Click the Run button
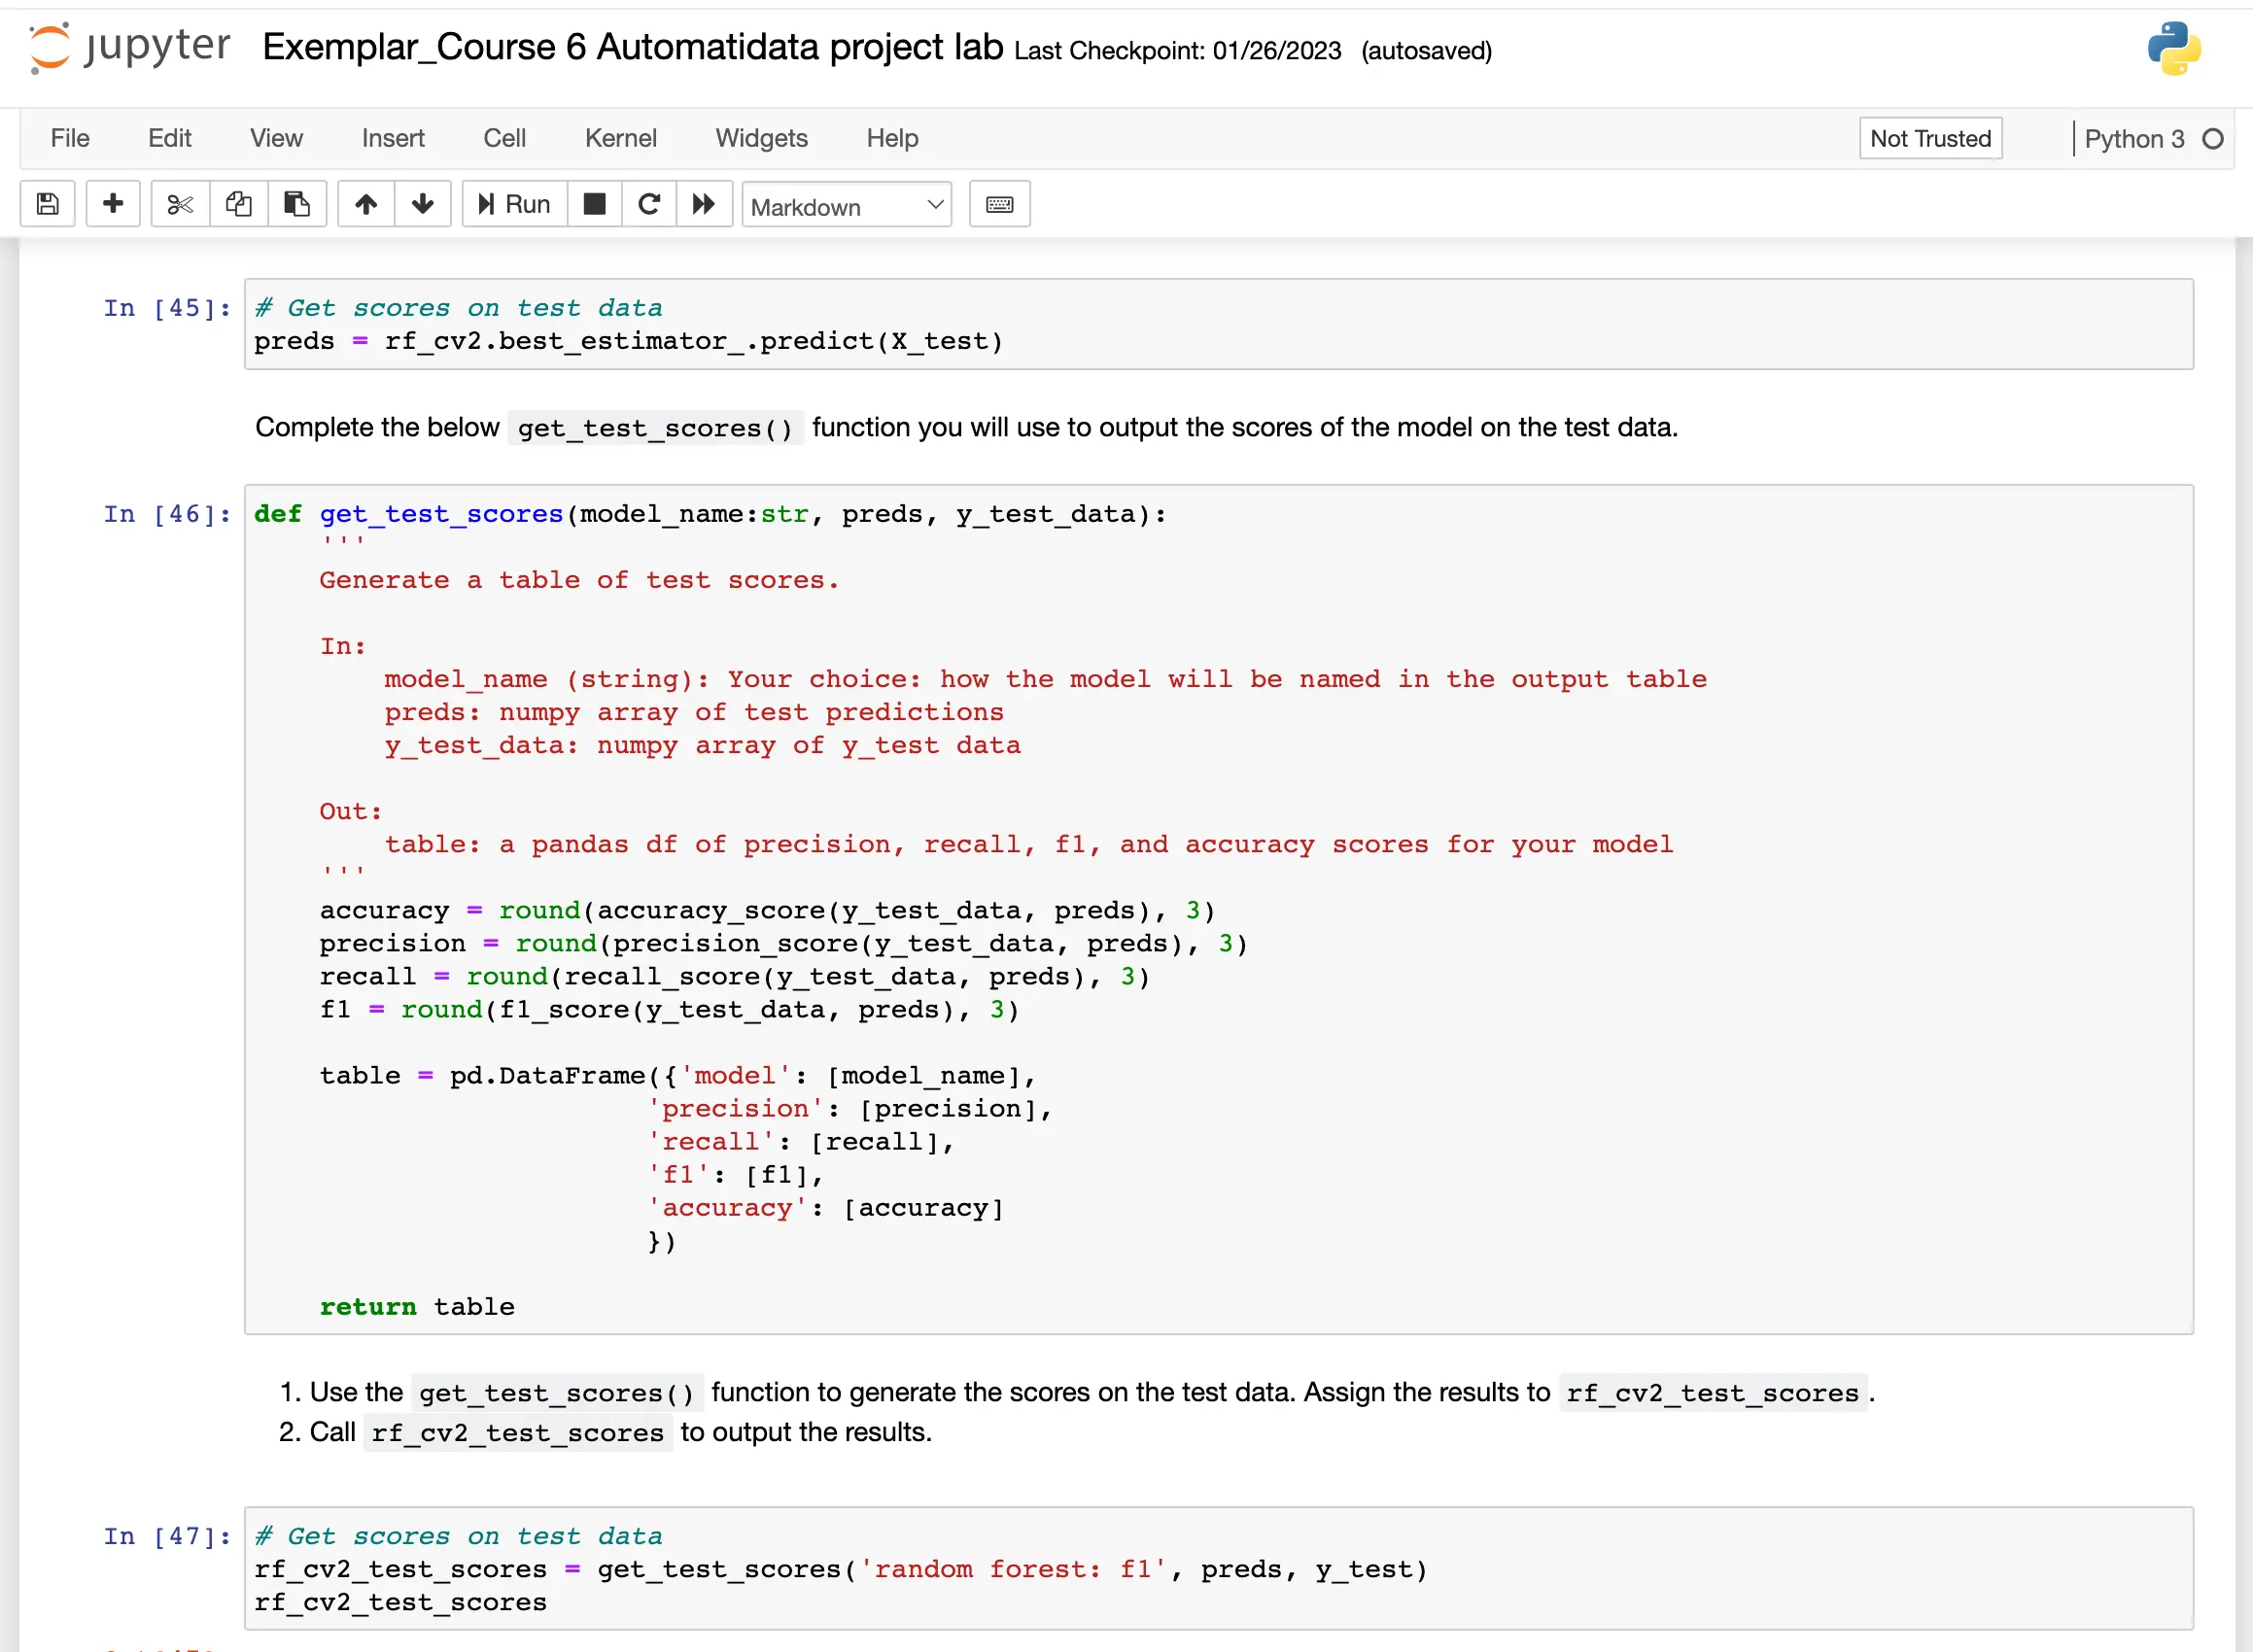This screenshot has height=1652, width=2253. 515,204
